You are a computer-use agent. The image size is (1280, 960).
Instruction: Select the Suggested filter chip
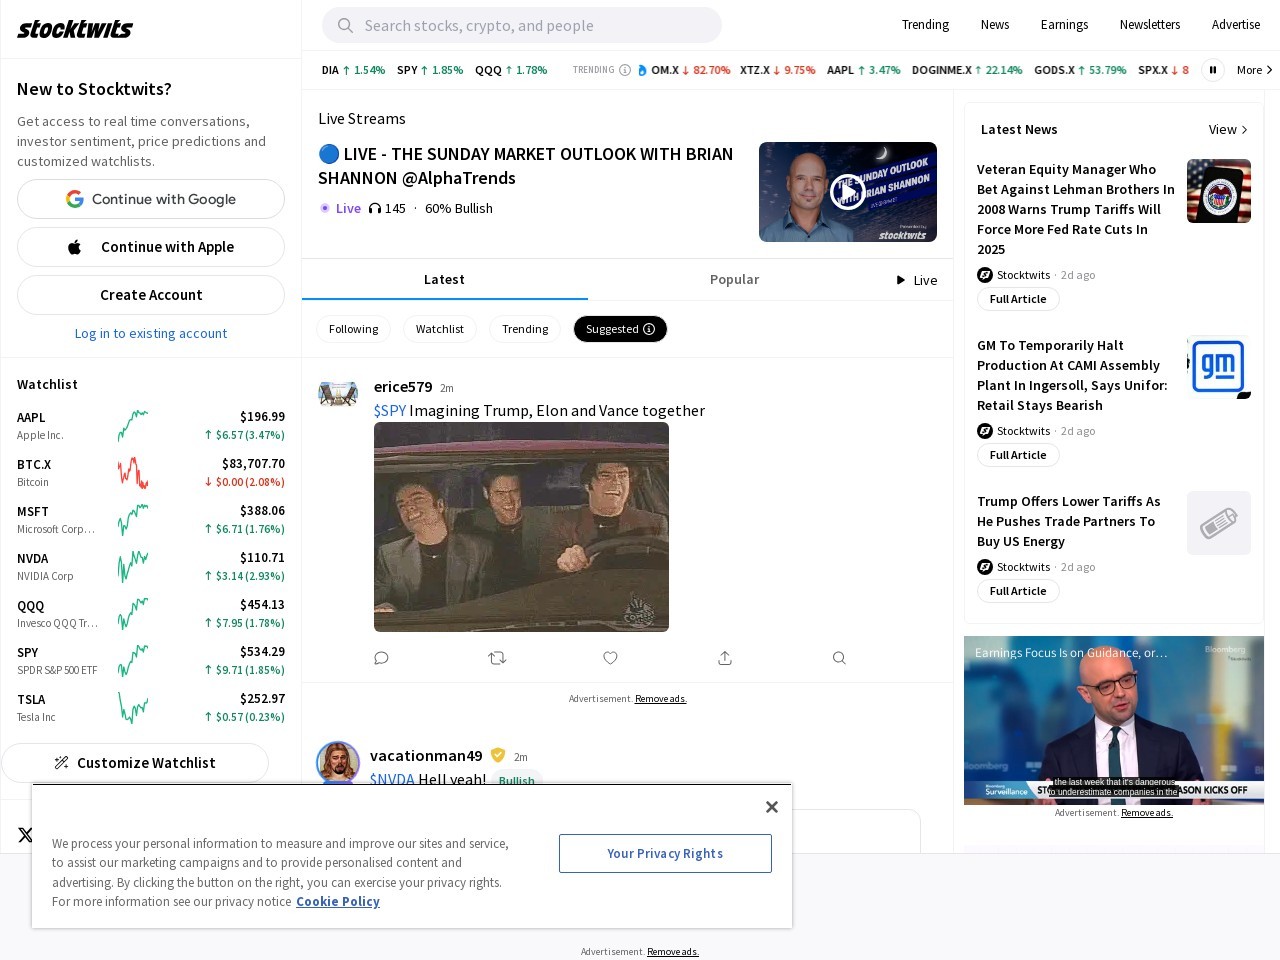point(620,329)
